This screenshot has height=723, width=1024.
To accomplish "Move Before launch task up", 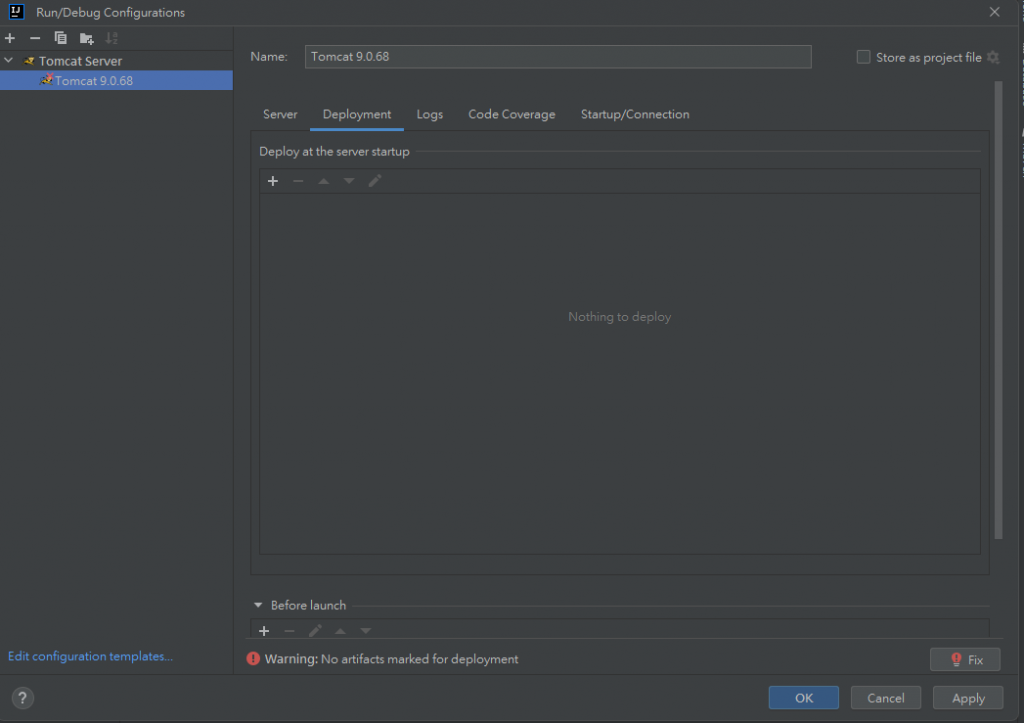I will point(340,630).
